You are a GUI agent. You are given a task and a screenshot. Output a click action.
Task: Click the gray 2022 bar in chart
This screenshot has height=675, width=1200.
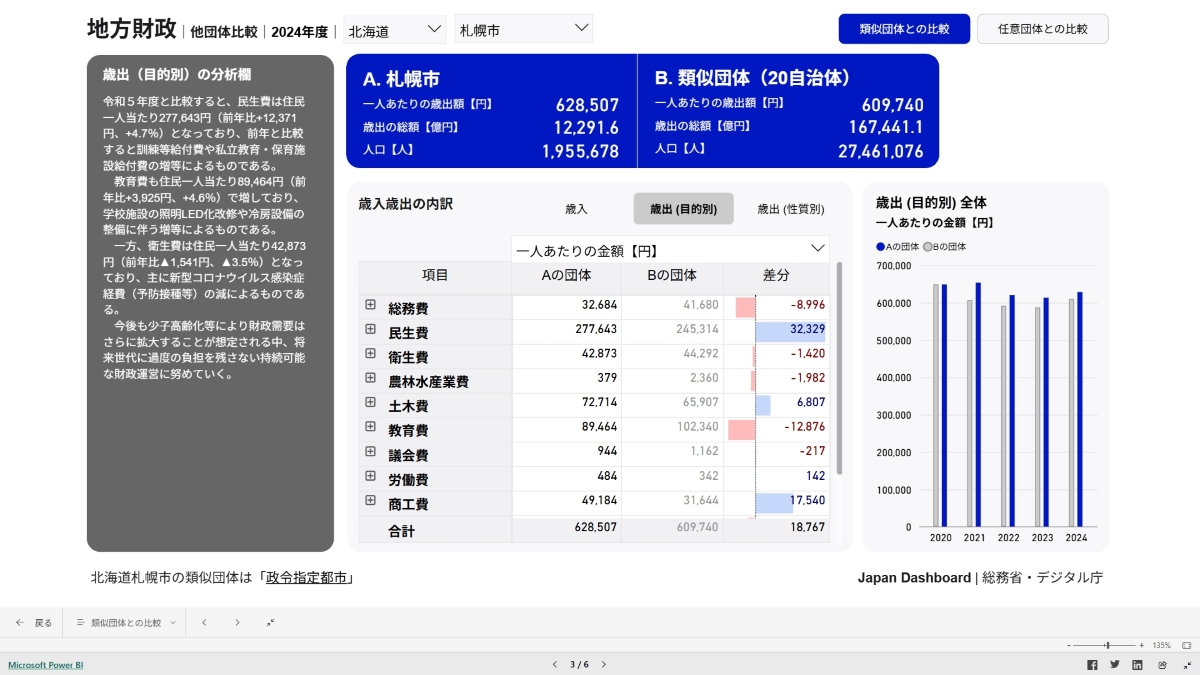pyautogui.click(x=1003, y=416)
